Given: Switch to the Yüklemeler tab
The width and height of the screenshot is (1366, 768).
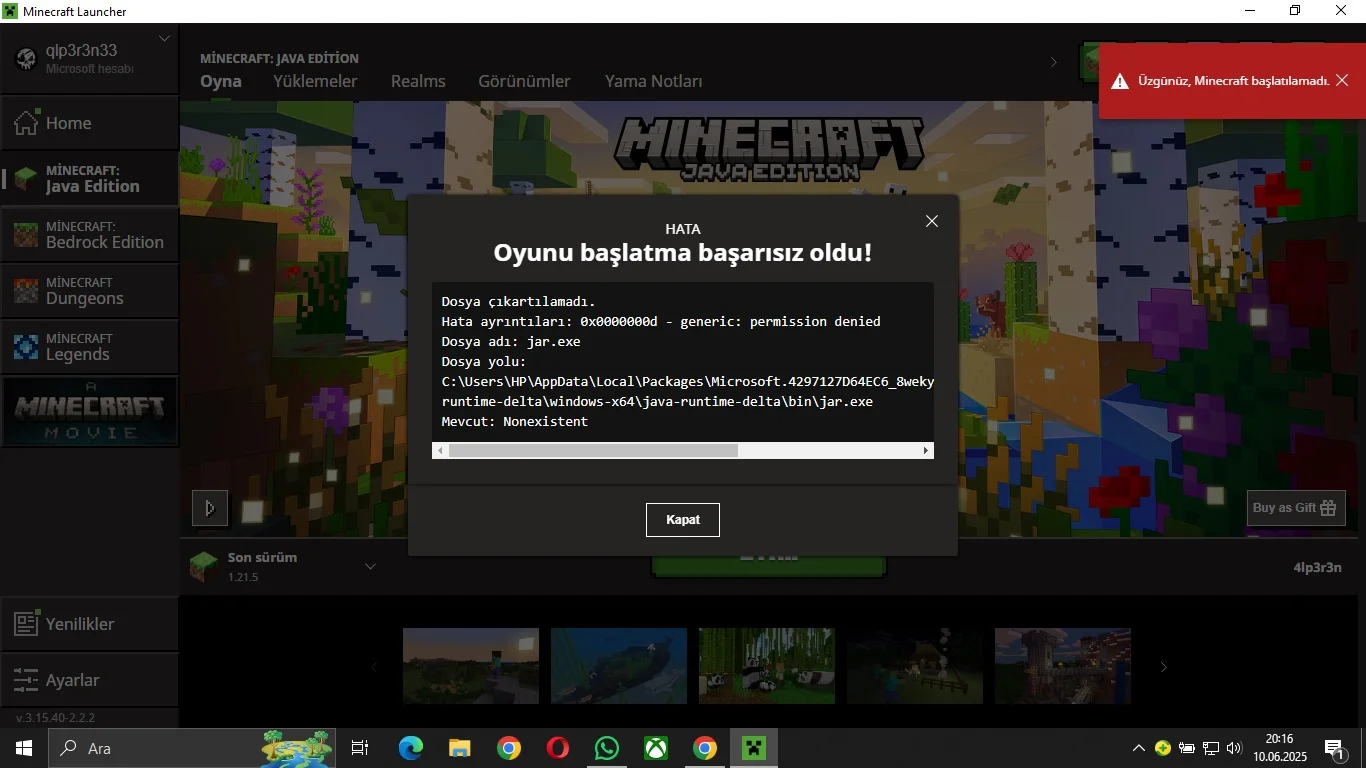Looking at the screenshot, I should (315, 81).
